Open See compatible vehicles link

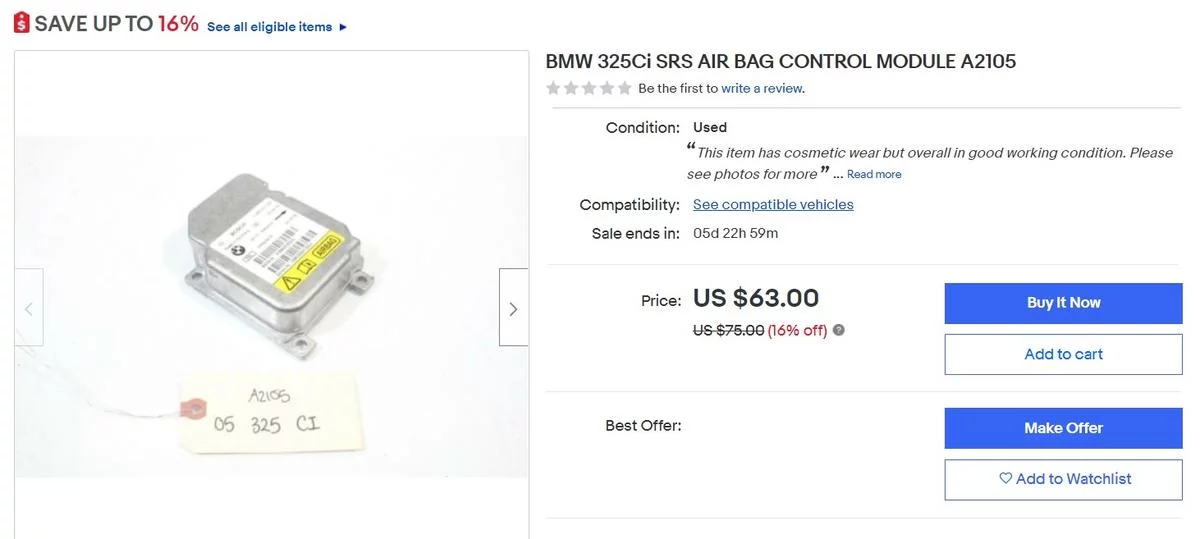click(x=773, y=204)
